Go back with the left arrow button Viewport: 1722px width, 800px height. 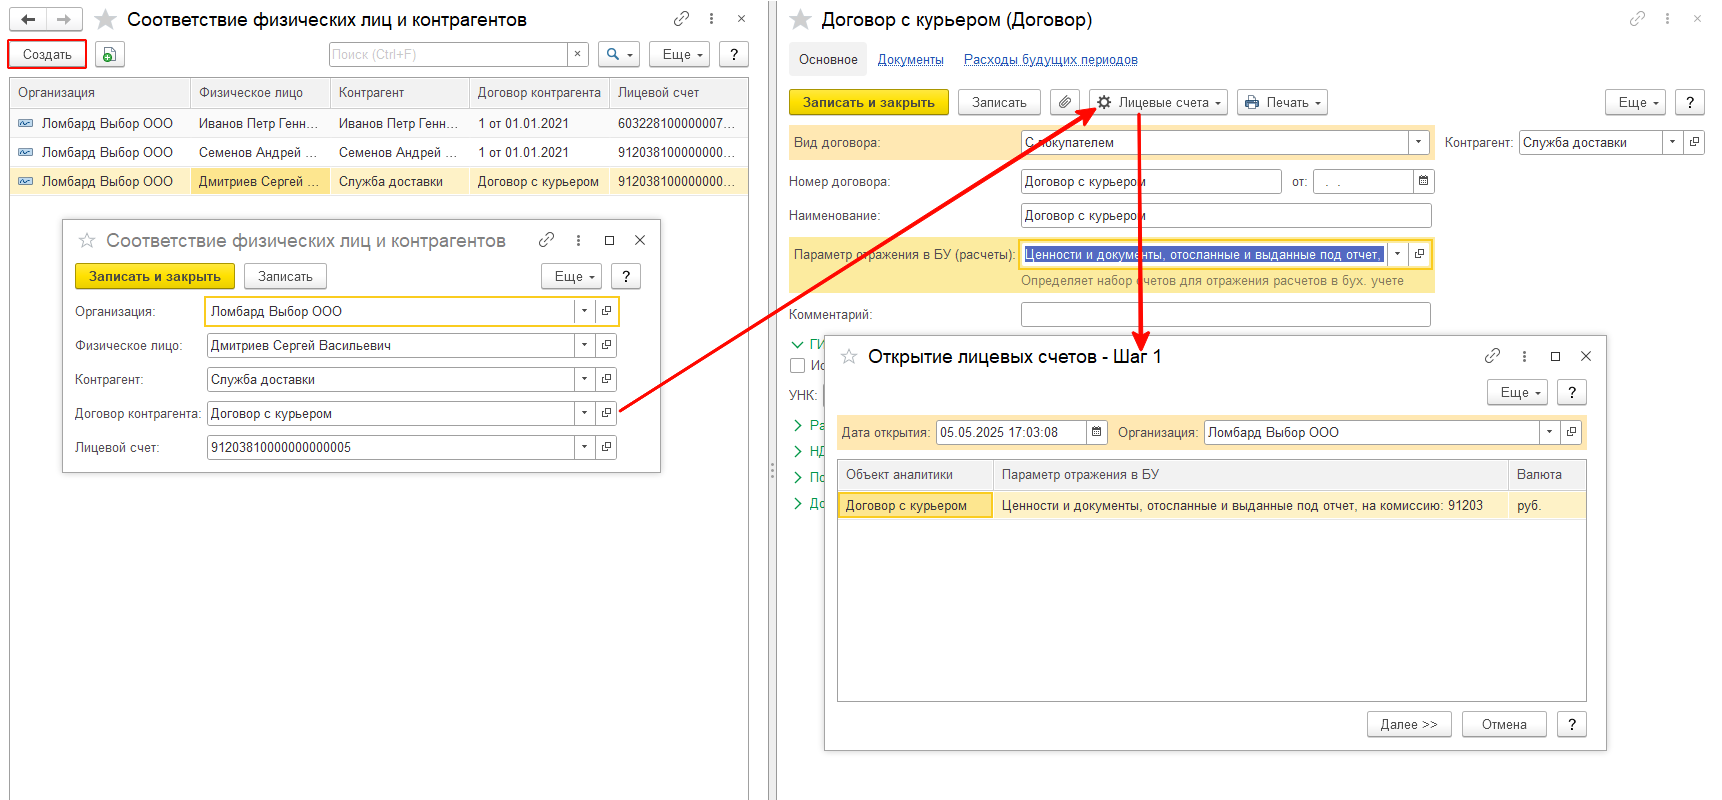pyautogui.click(x=28, y=19)
